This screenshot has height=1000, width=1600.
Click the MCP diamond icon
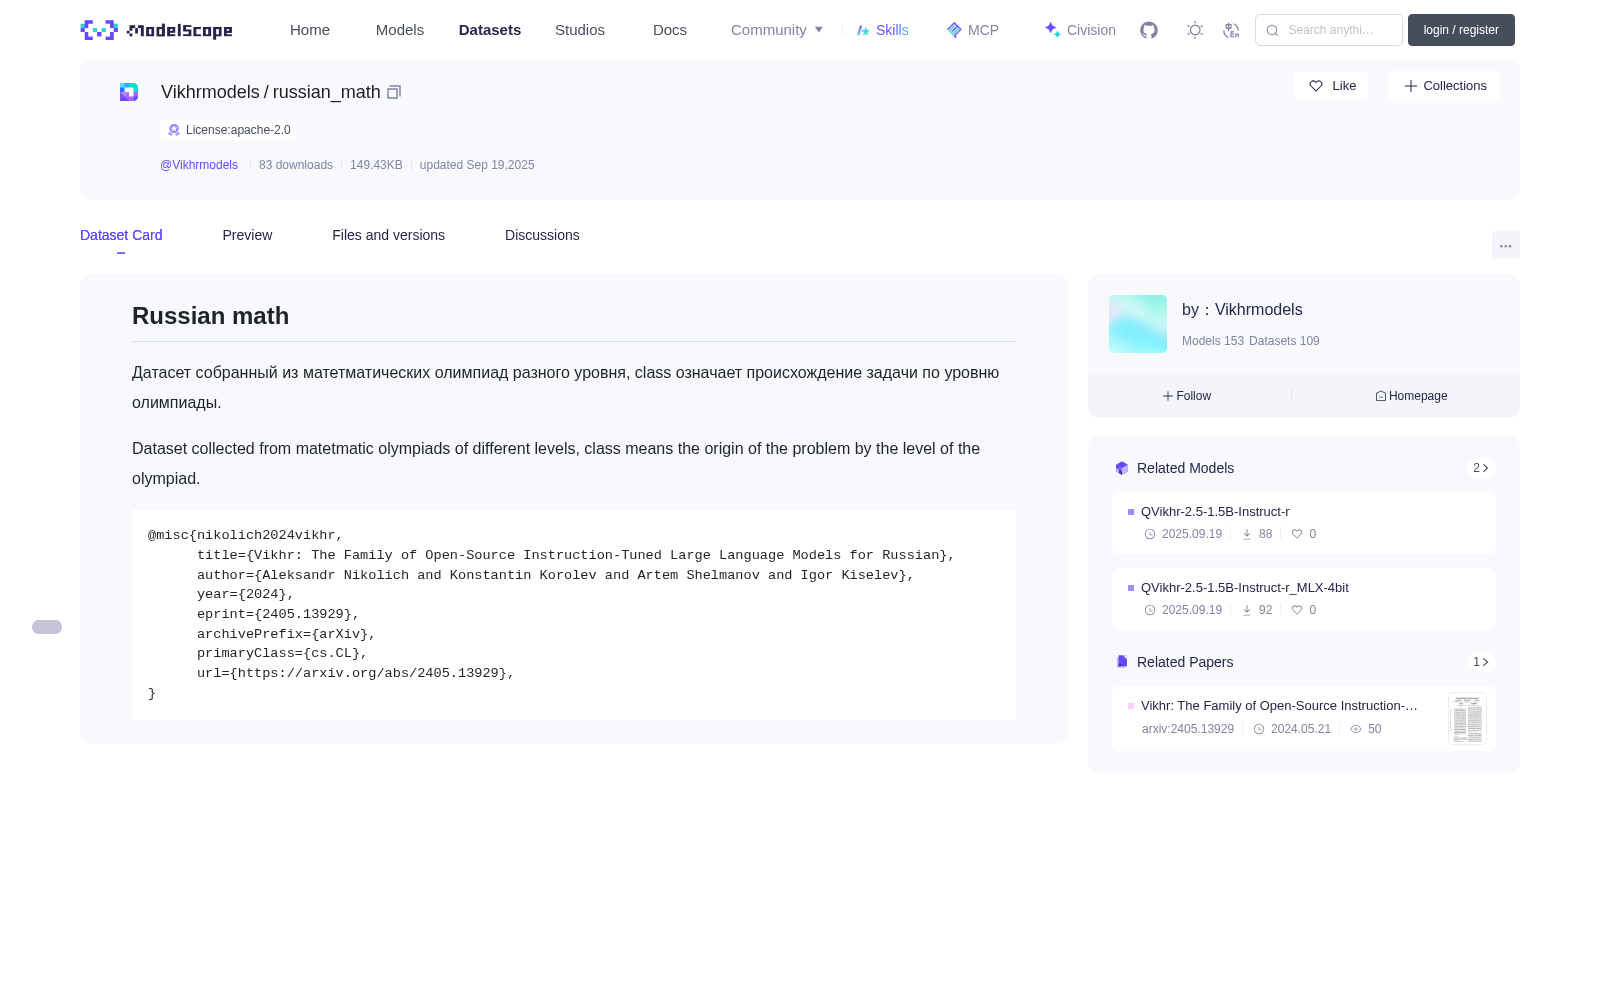click(x=954, y=30)
